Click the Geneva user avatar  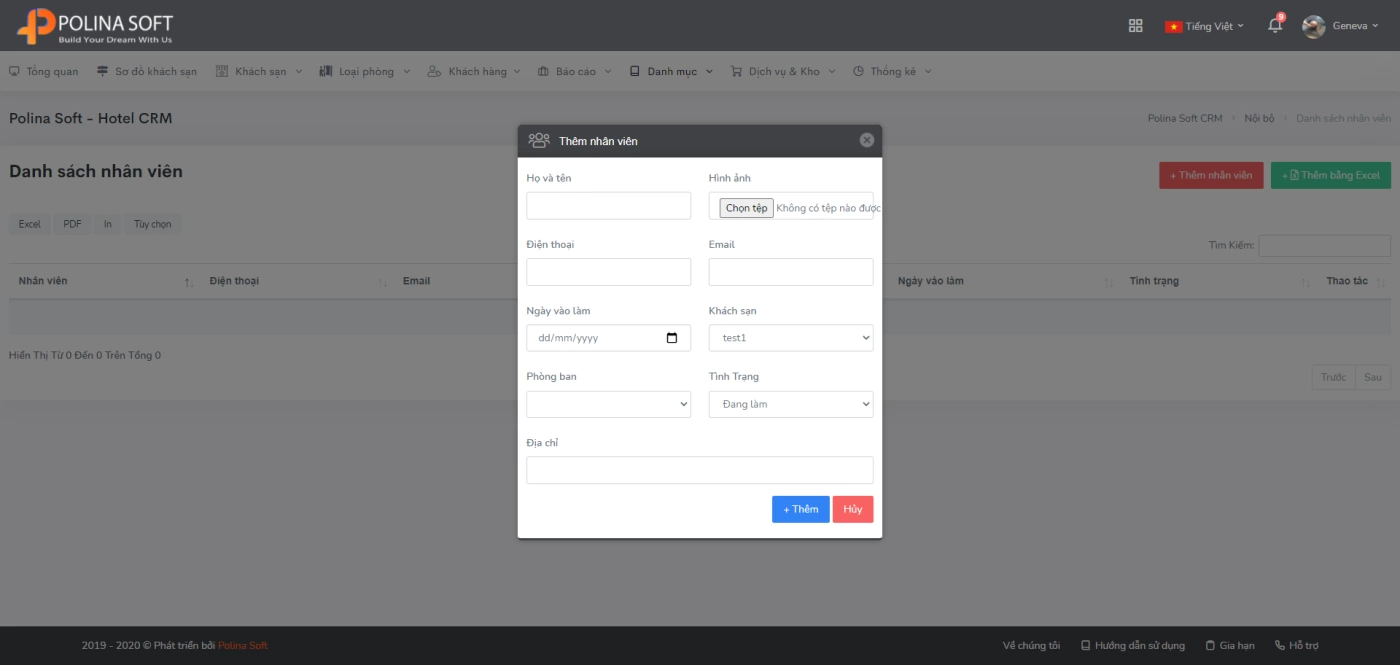point(1314,26)
